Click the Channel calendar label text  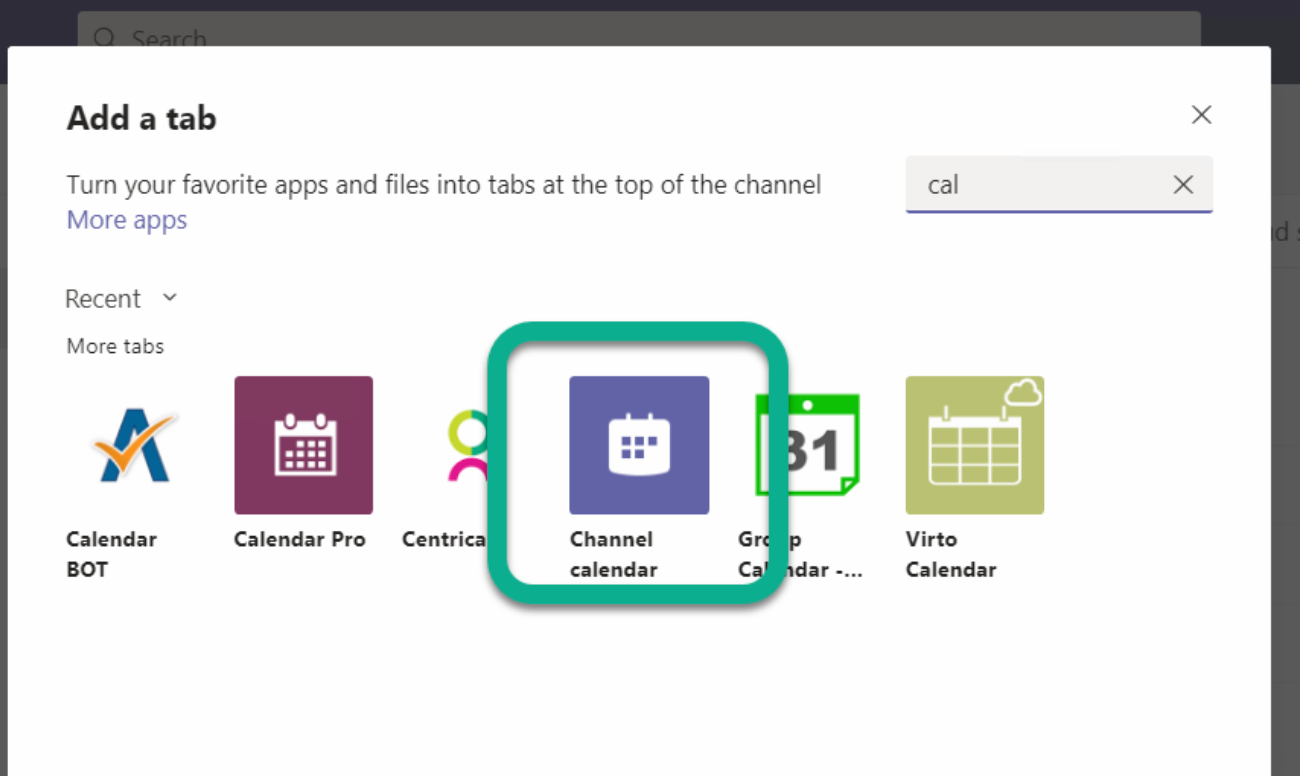pos(611,554)
